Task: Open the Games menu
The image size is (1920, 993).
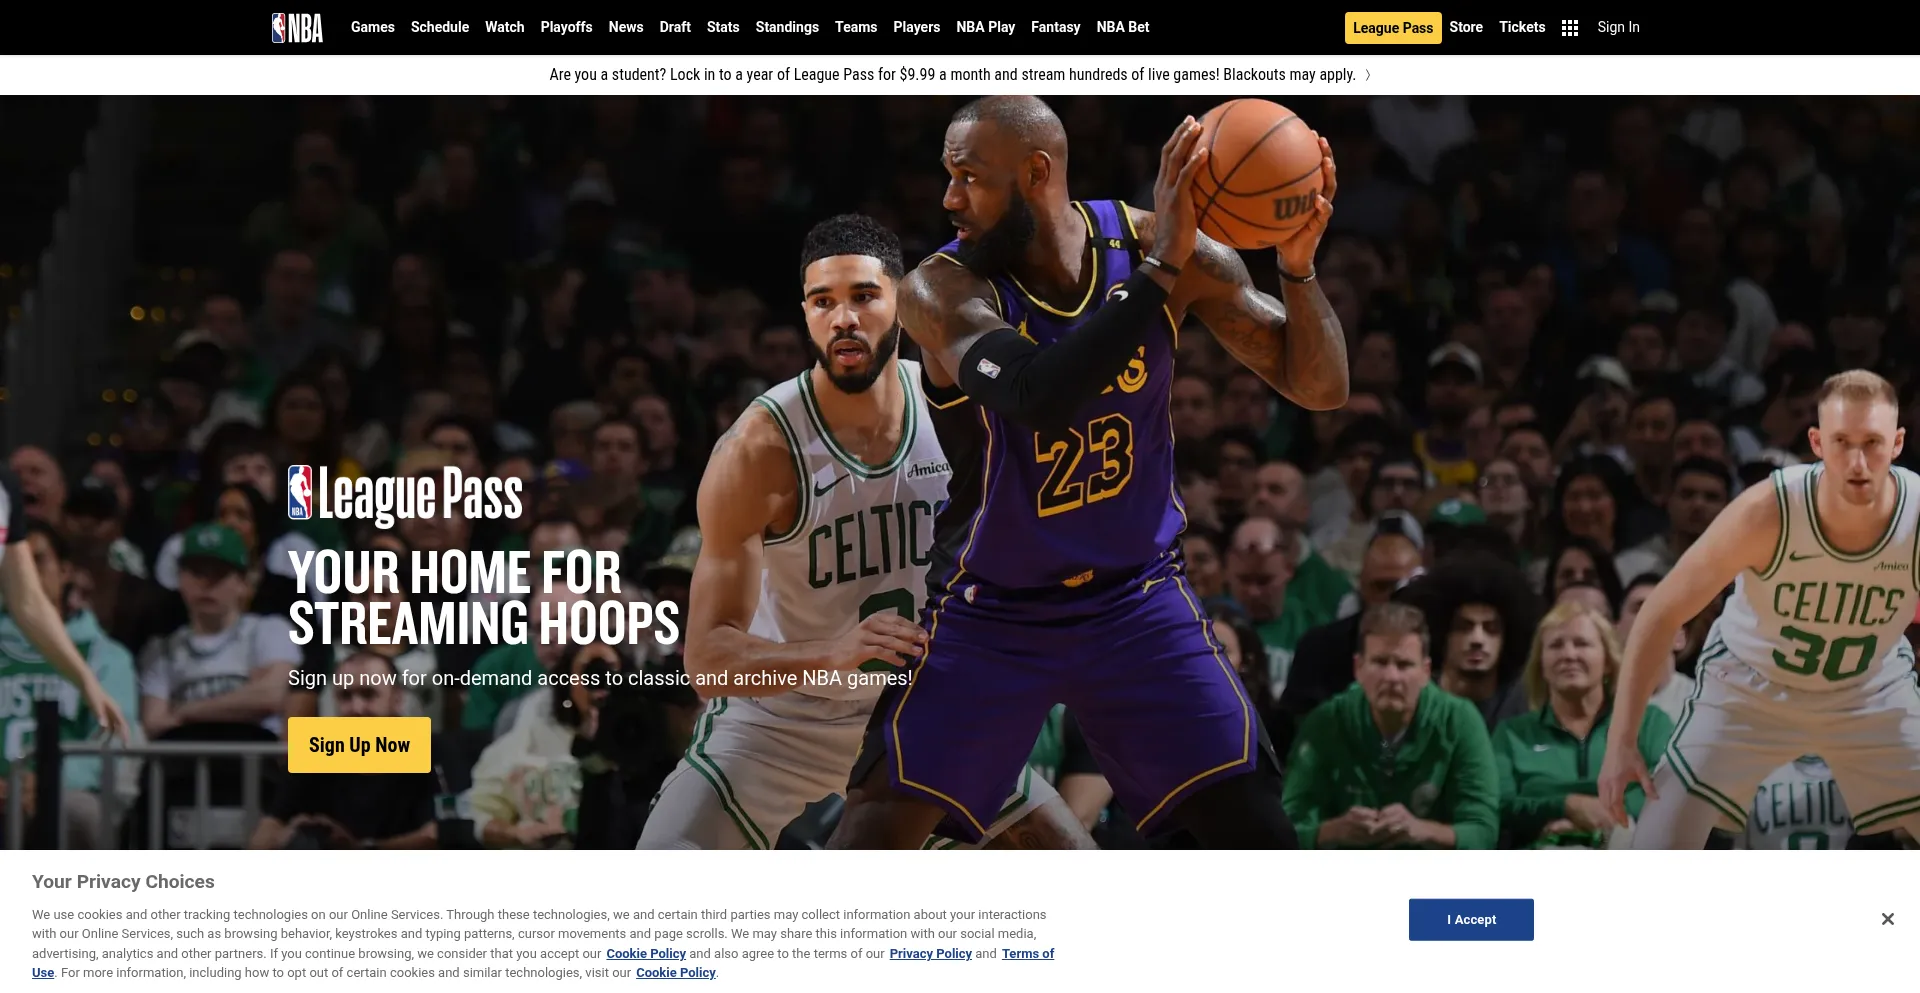Action: coord(372,27)
